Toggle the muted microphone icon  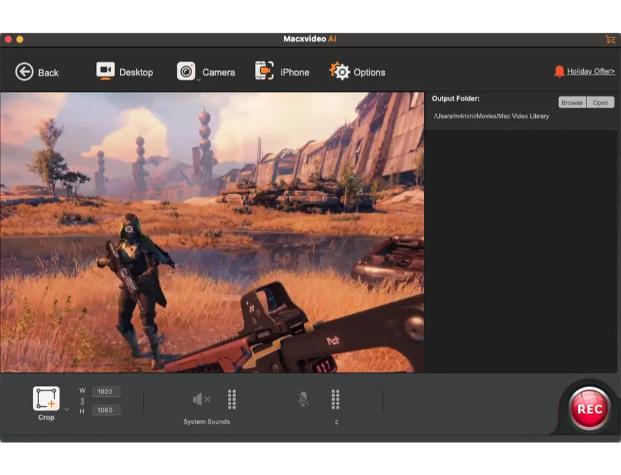(303, 399)
